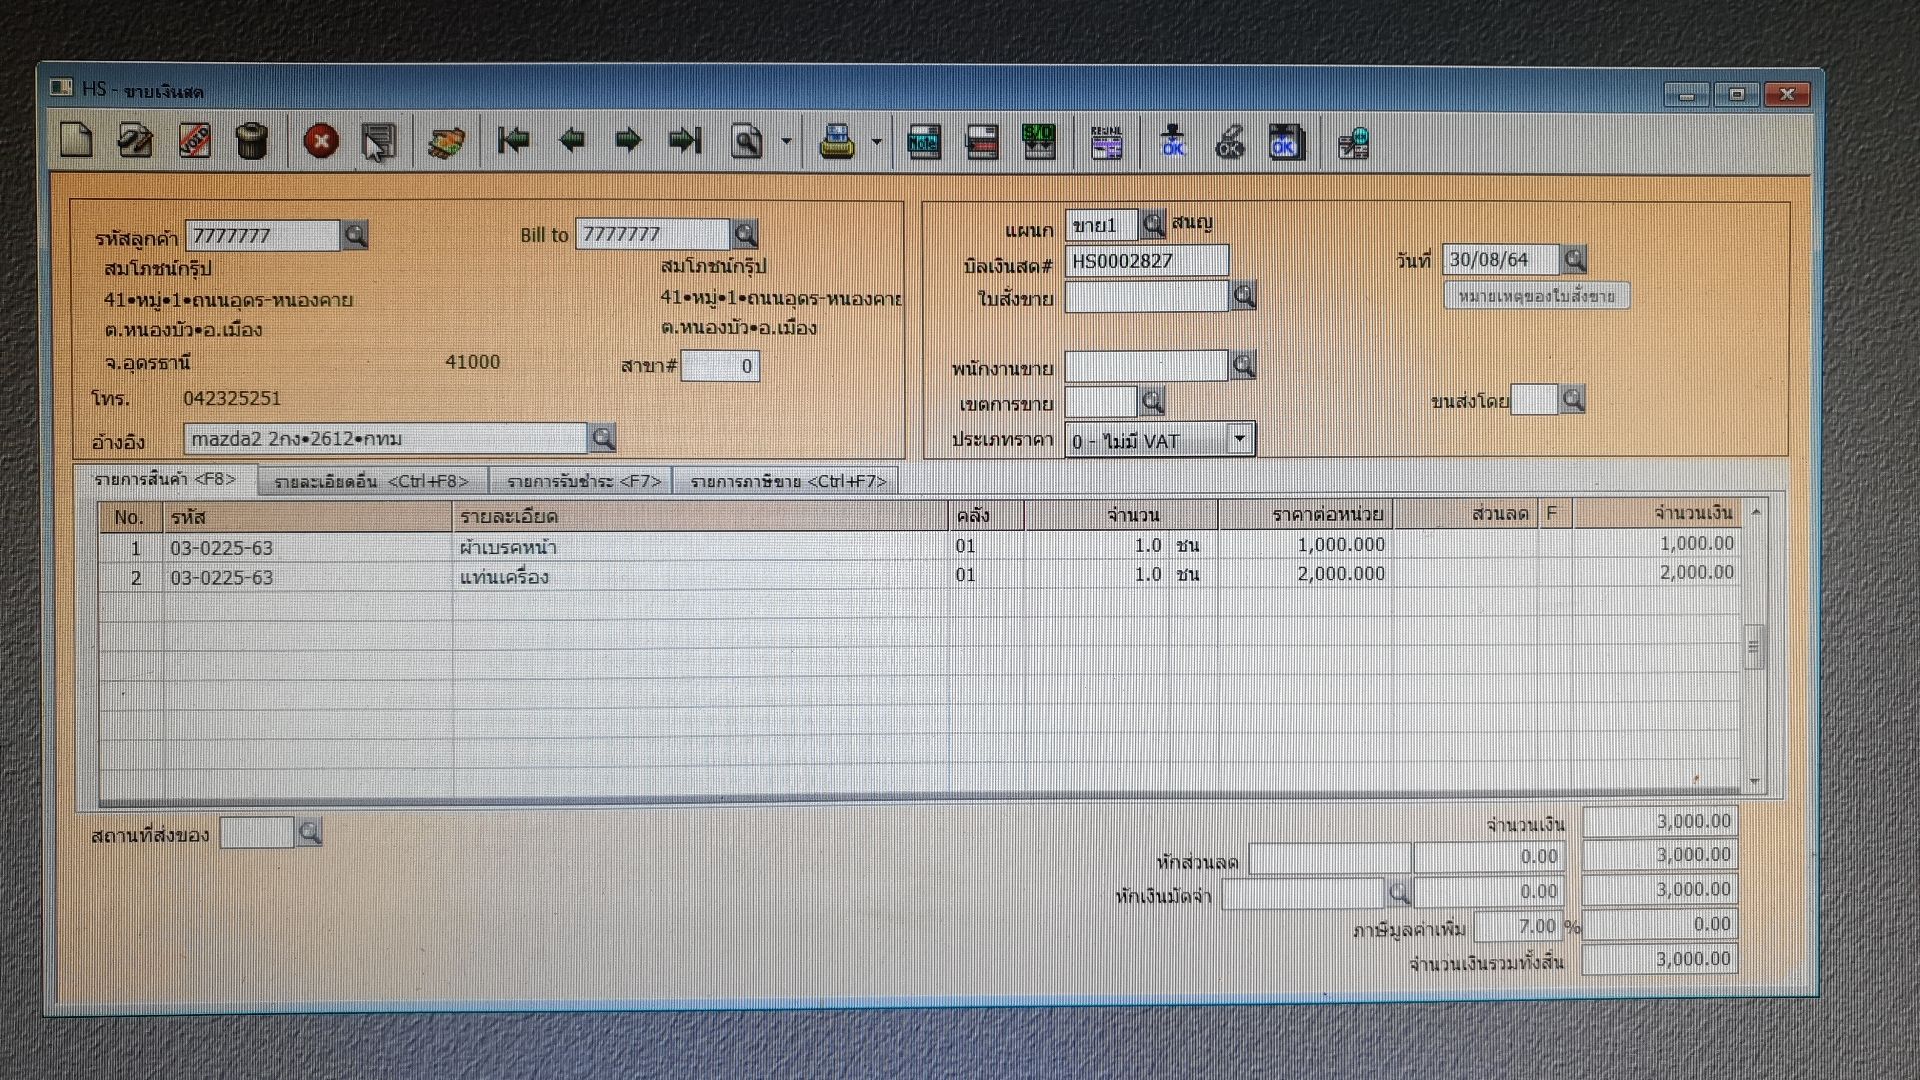Switch to the รายการสินค้า <F8> tab
1920x1080 pixels.
(x=165, y=479)
